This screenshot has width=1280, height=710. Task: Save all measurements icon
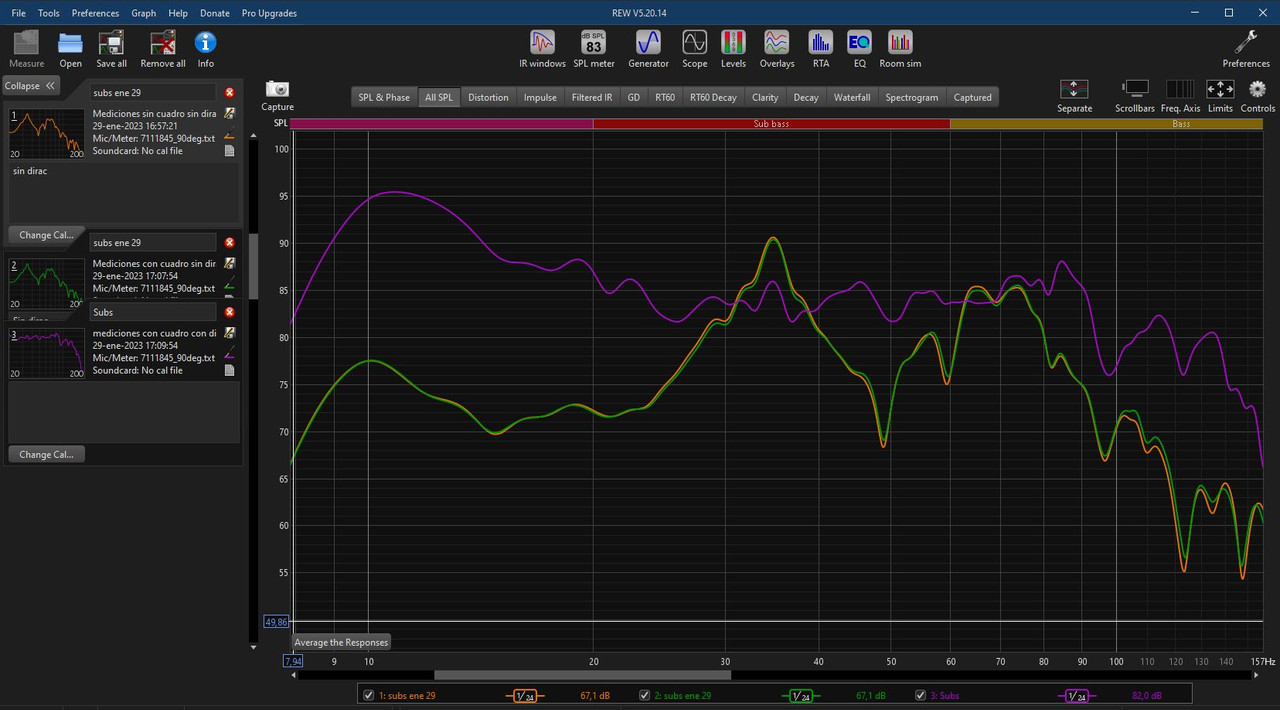[111, 49]
